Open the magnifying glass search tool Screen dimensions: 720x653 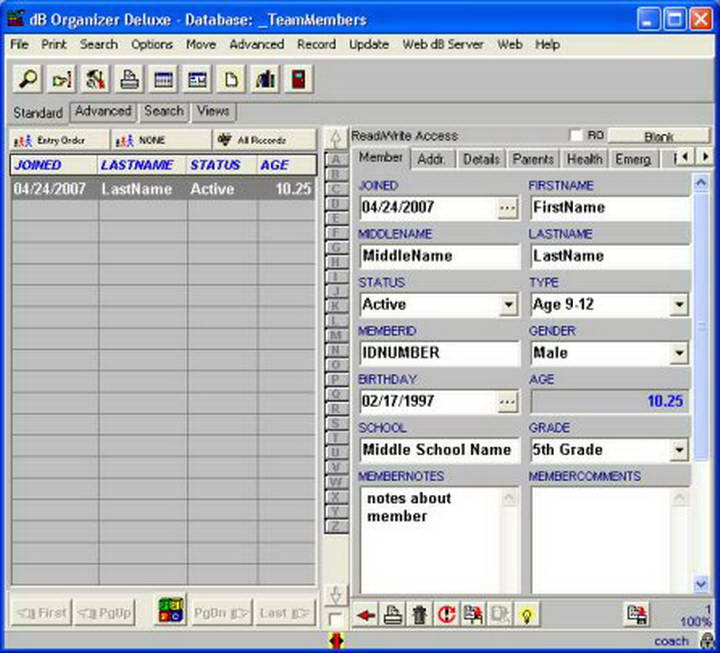(28, 79)
